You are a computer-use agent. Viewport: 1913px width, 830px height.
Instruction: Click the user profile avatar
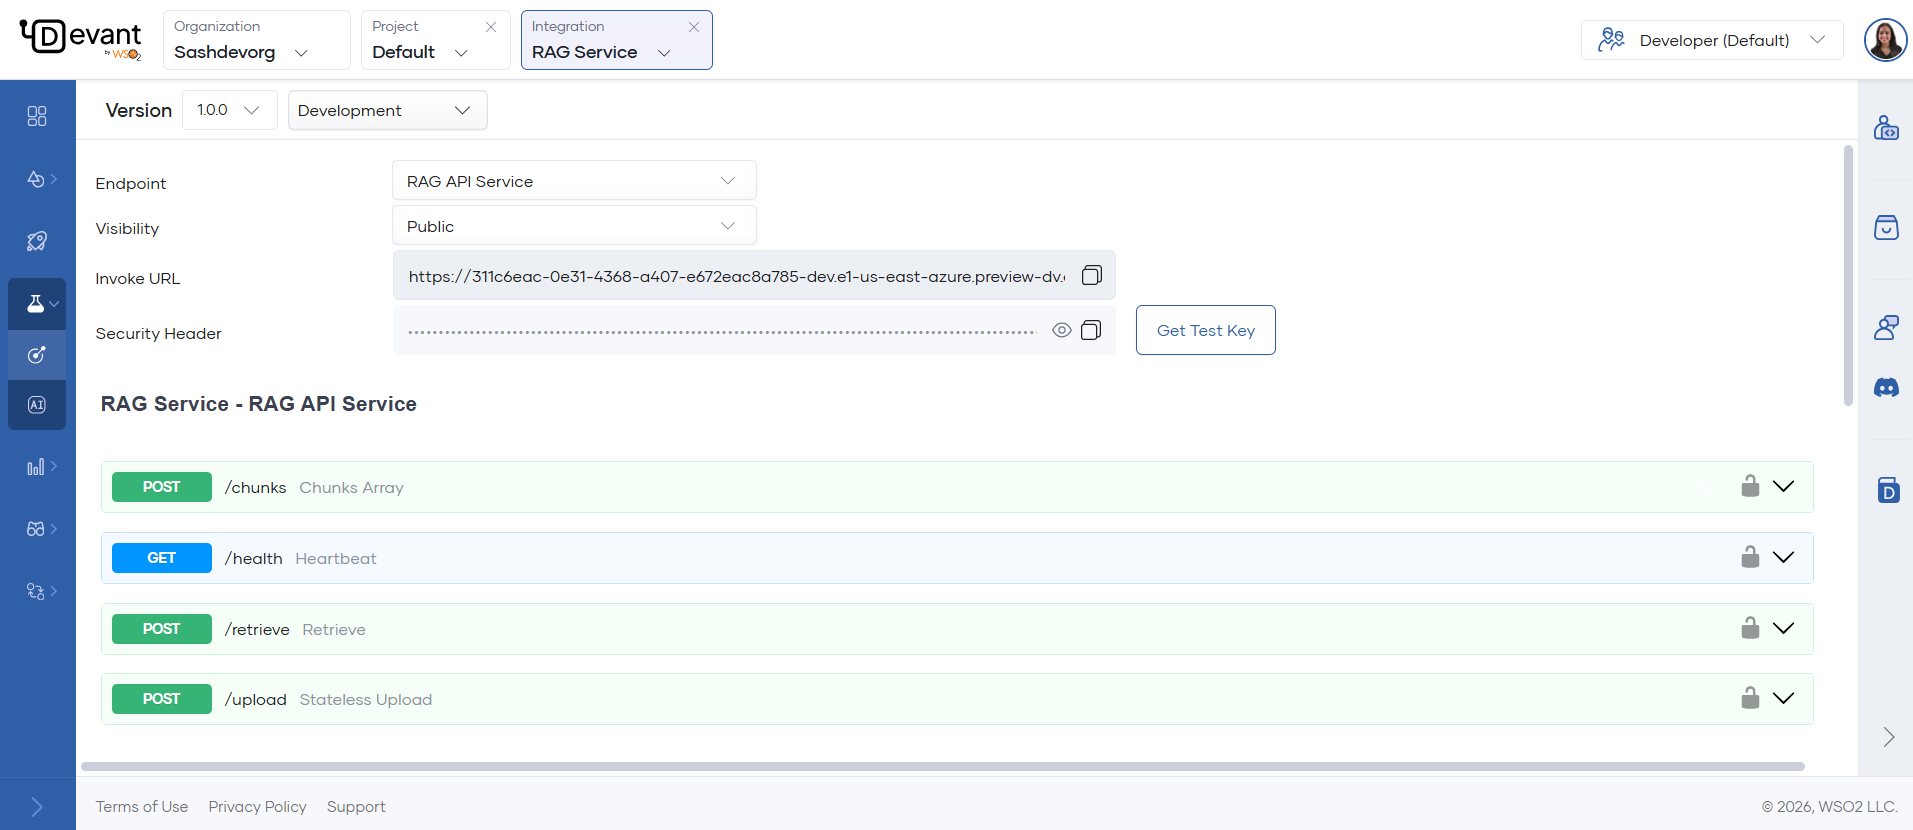(1885, 40)
